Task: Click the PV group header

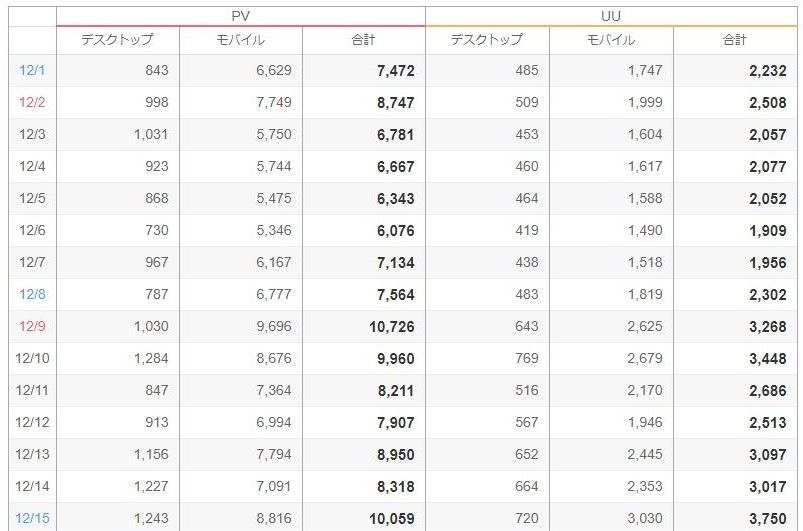Action: (x=240, y=16)
